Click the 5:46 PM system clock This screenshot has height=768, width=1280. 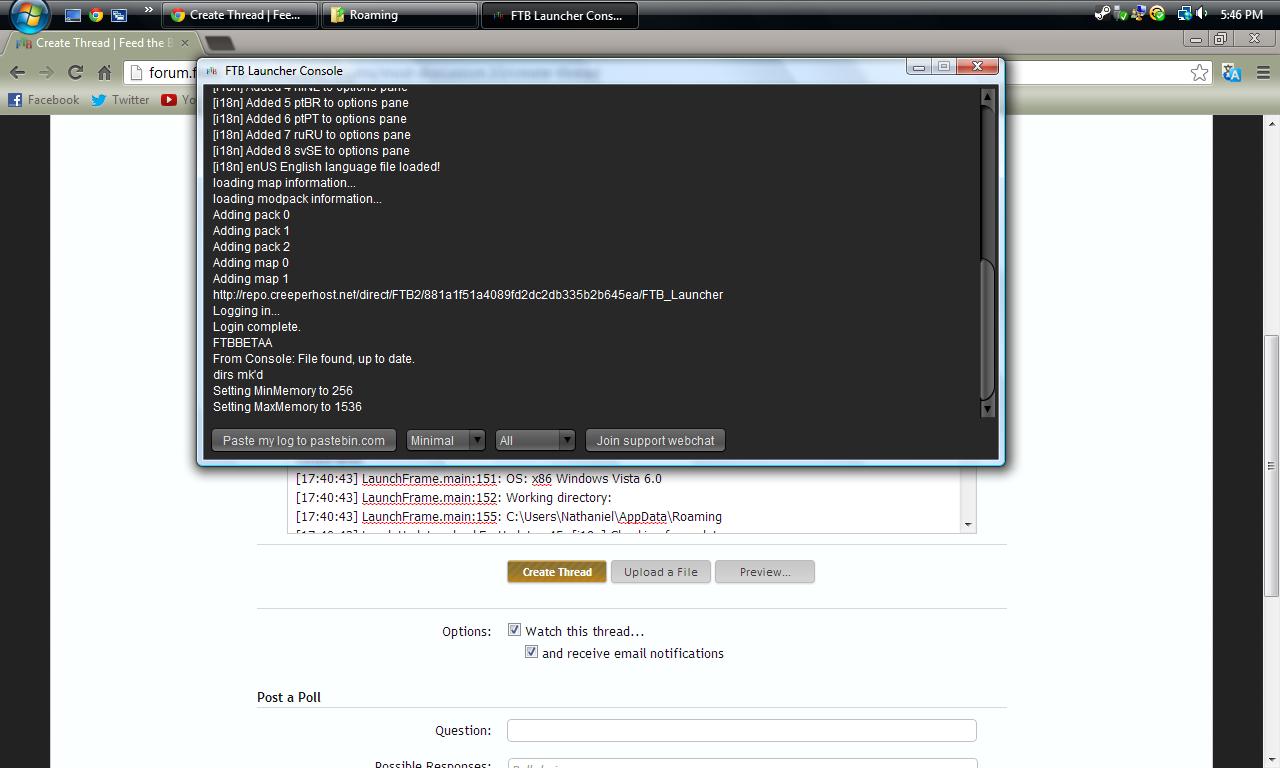click(1241, 15)
